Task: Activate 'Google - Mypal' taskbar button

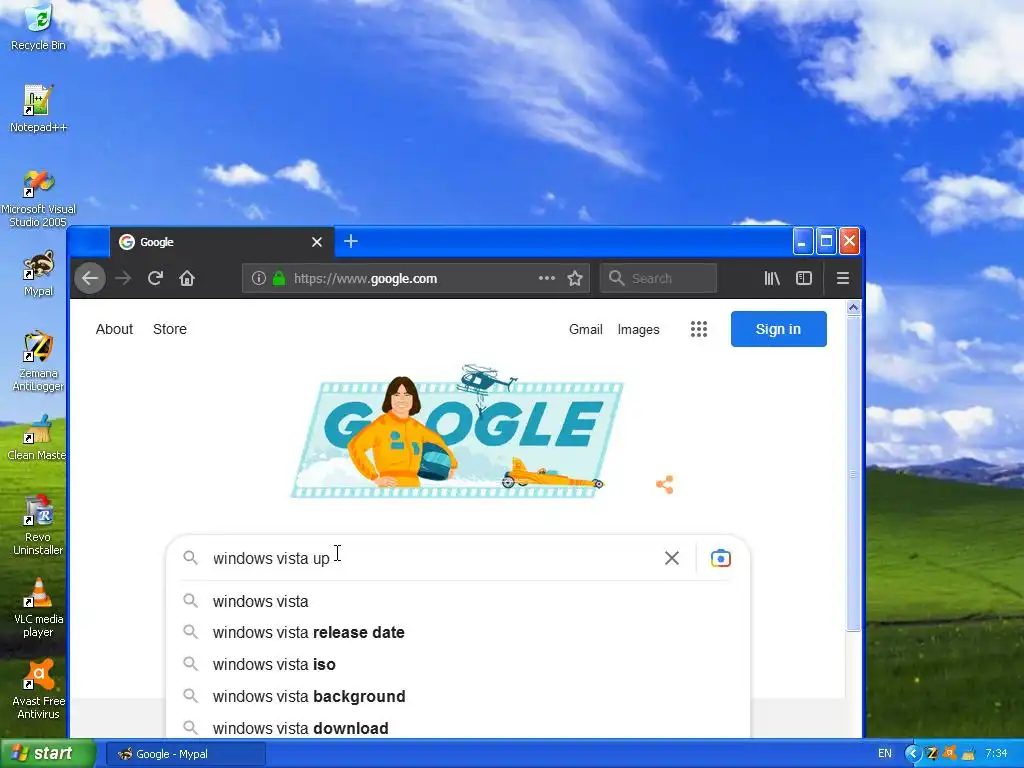Action: click(185, 754)
